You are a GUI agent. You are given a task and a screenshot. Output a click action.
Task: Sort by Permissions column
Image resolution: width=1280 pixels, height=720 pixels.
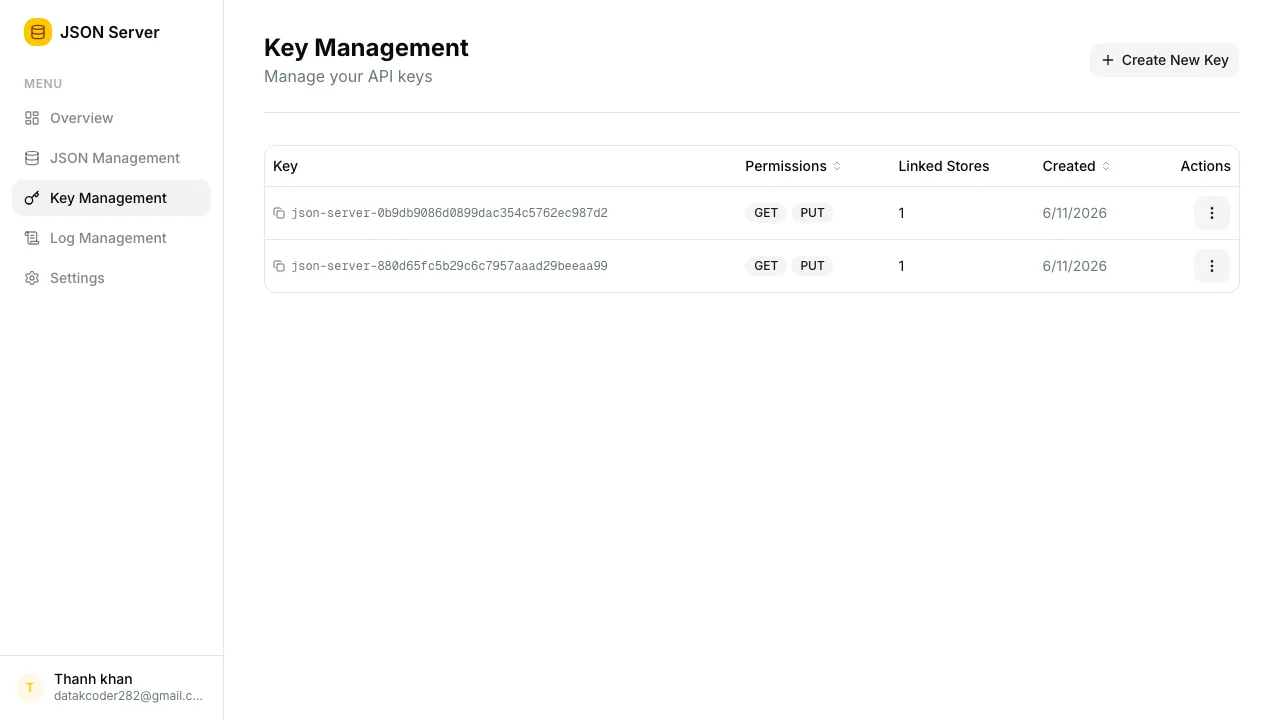[x=793, y=166]
